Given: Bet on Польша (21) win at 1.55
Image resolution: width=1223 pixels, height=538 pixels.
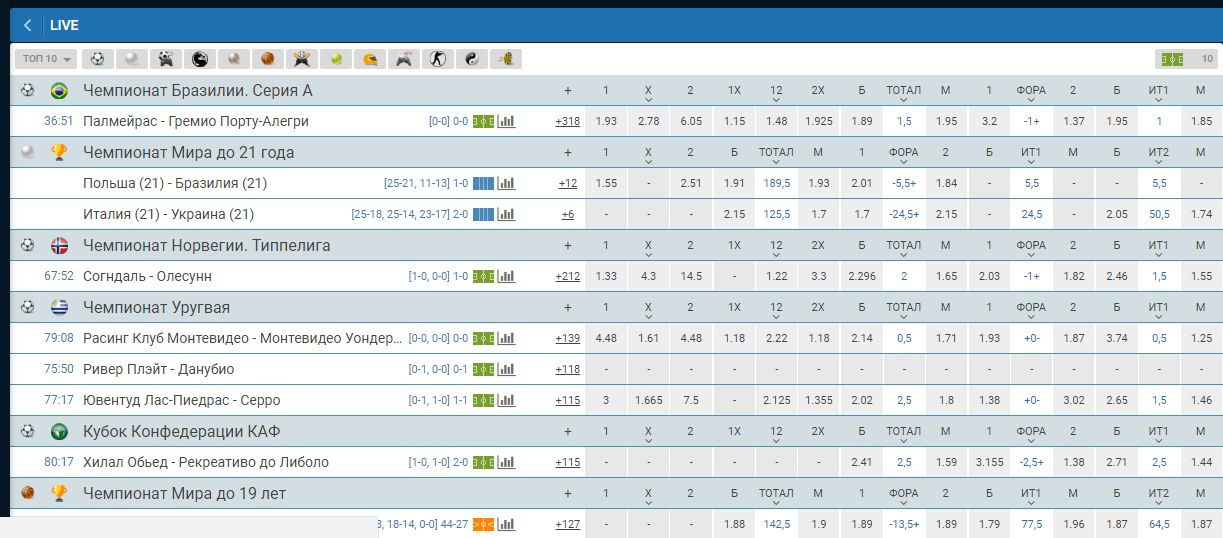Looking at the screenshot, I should tap(606, 183).
